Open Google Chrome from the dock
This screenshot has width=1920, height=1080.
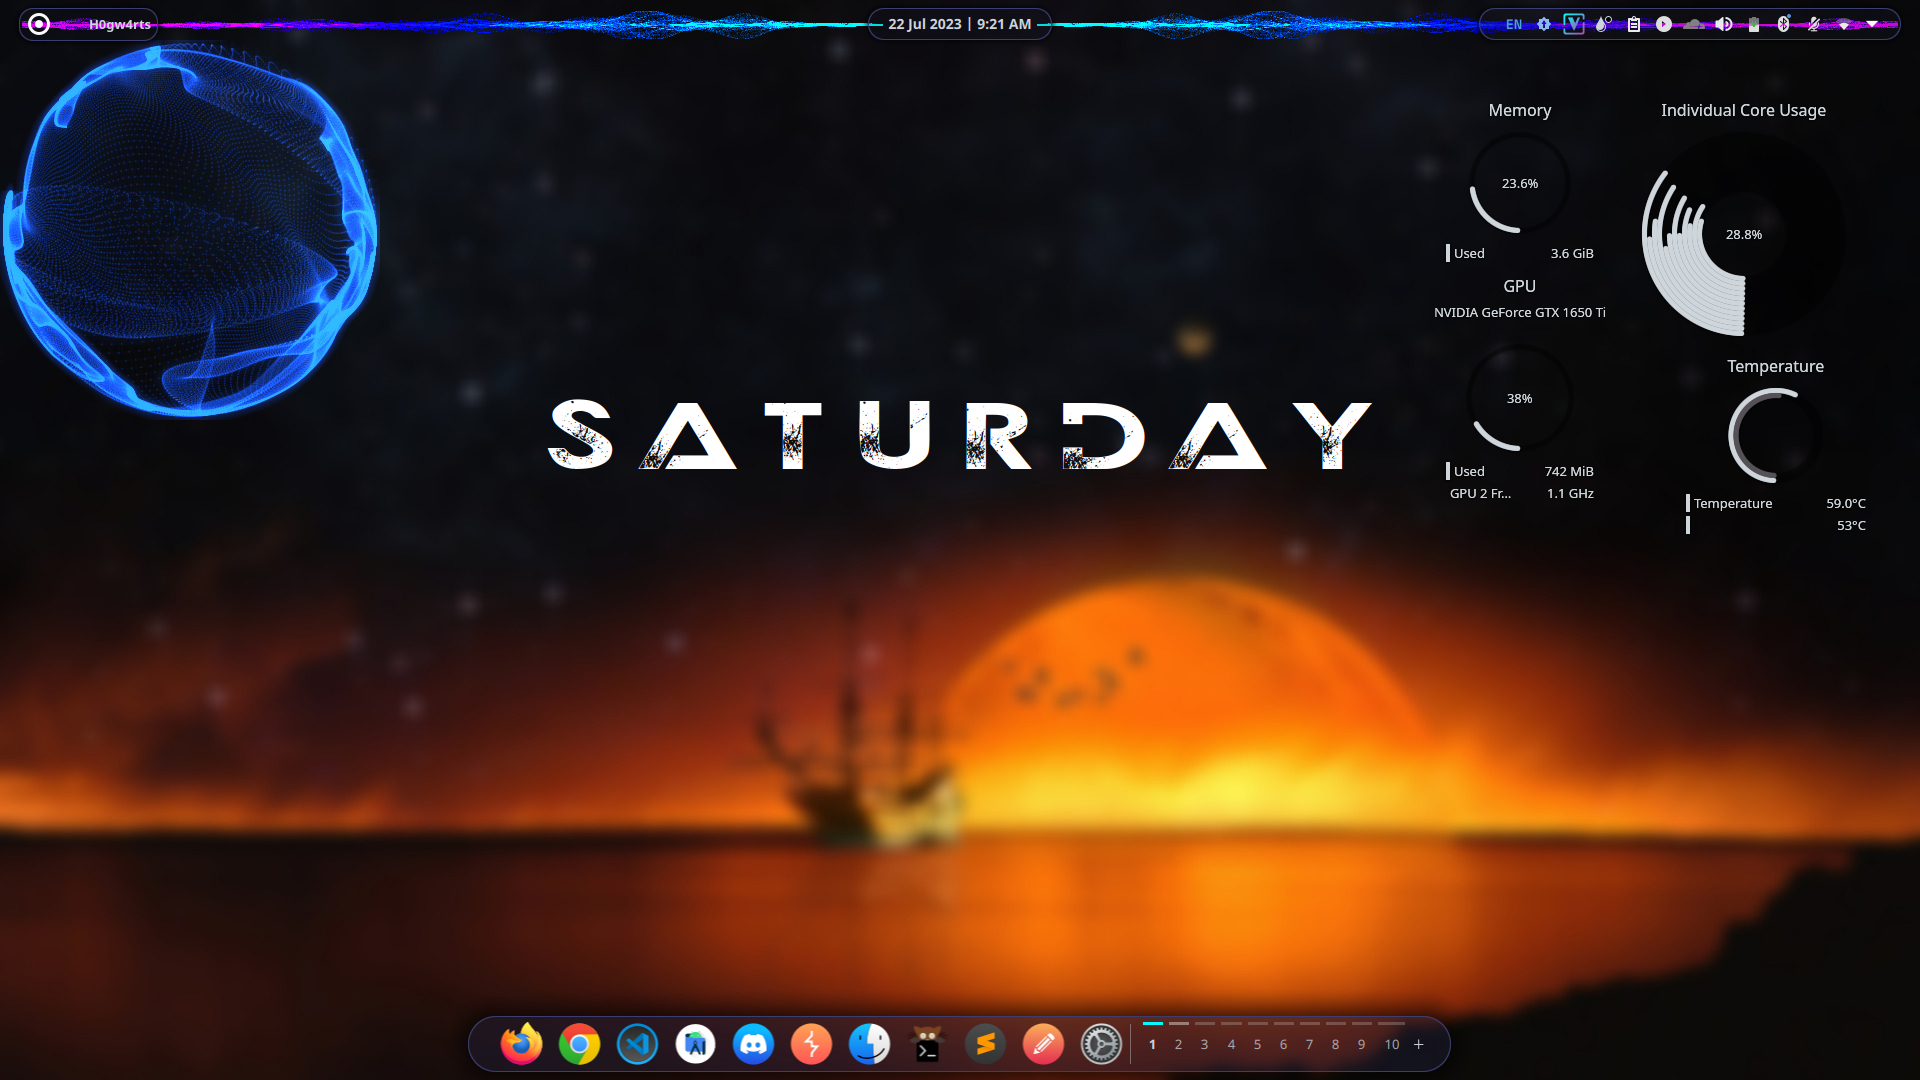(579, 1045)
